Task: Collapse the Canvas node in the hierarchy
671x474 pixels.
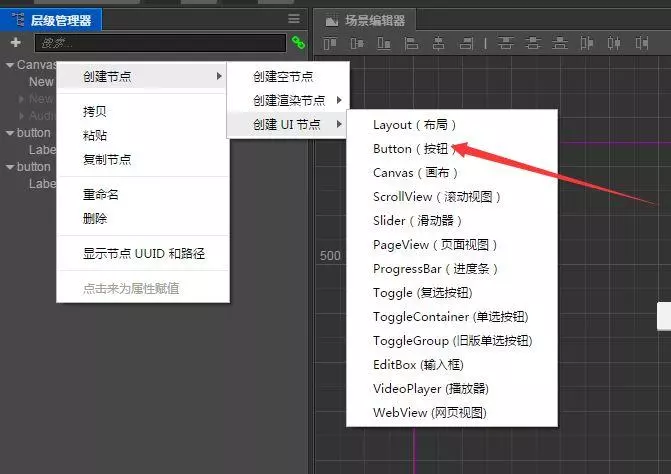Action: tap(10, 65)
